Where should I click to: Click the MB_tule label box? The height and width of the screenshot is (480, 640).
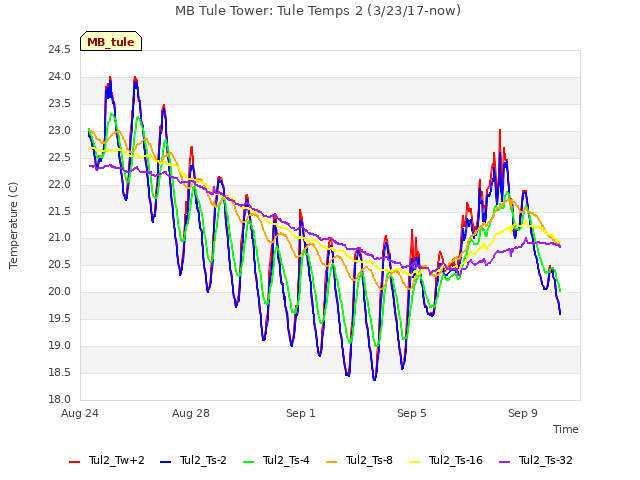[111, 41]
